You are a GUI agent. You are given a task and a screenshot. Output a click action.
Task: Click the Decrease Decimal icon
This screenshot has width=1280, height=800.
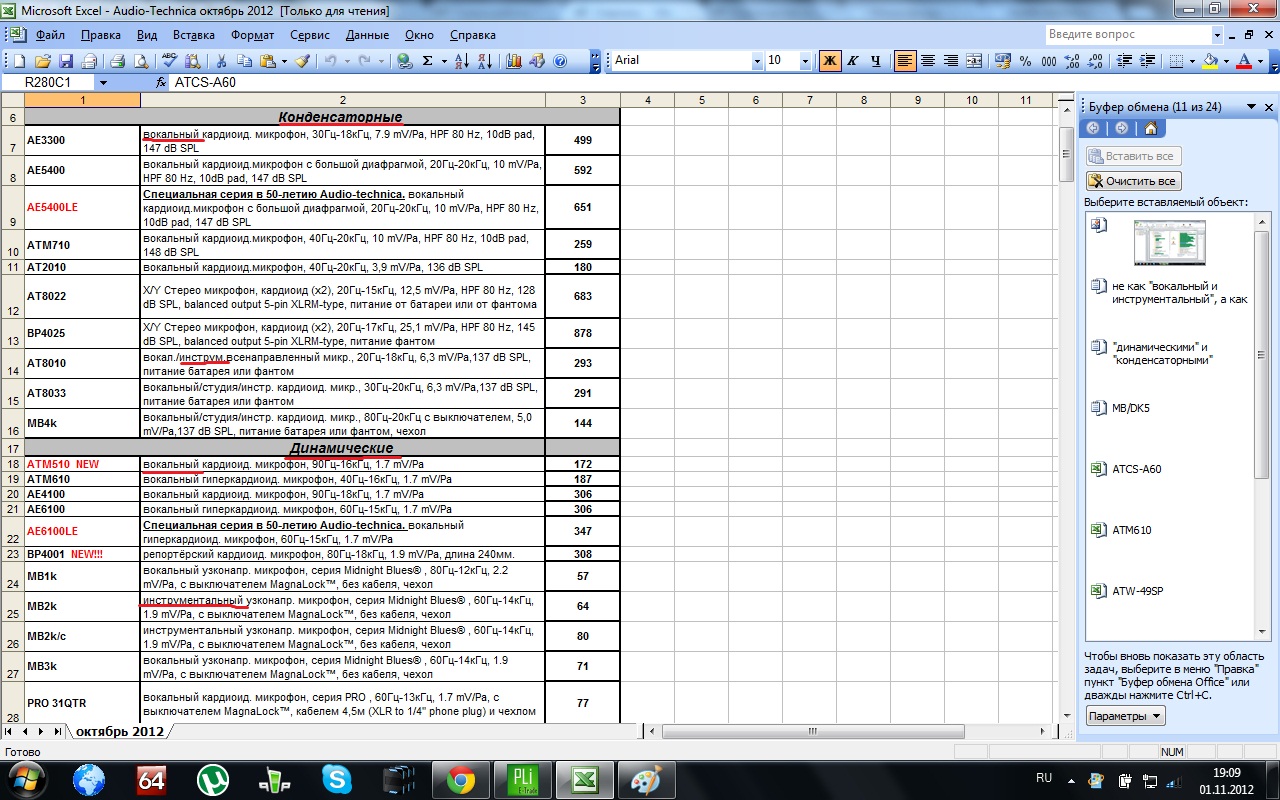point(1095,61)
